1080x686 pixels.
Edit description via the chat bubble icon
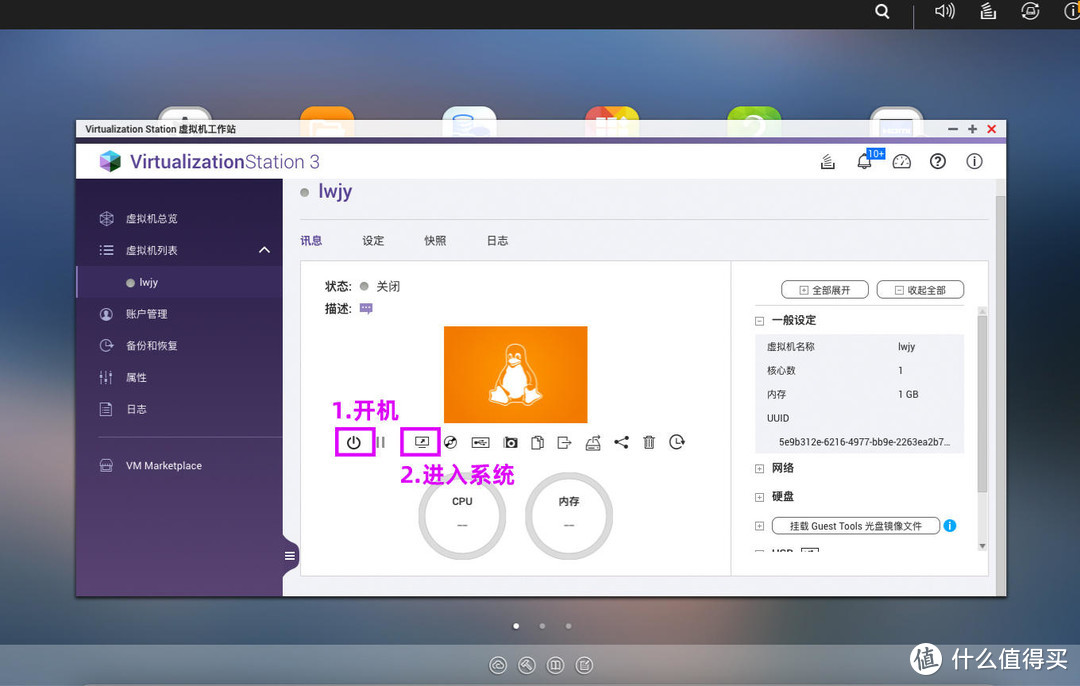coord(366,309)
